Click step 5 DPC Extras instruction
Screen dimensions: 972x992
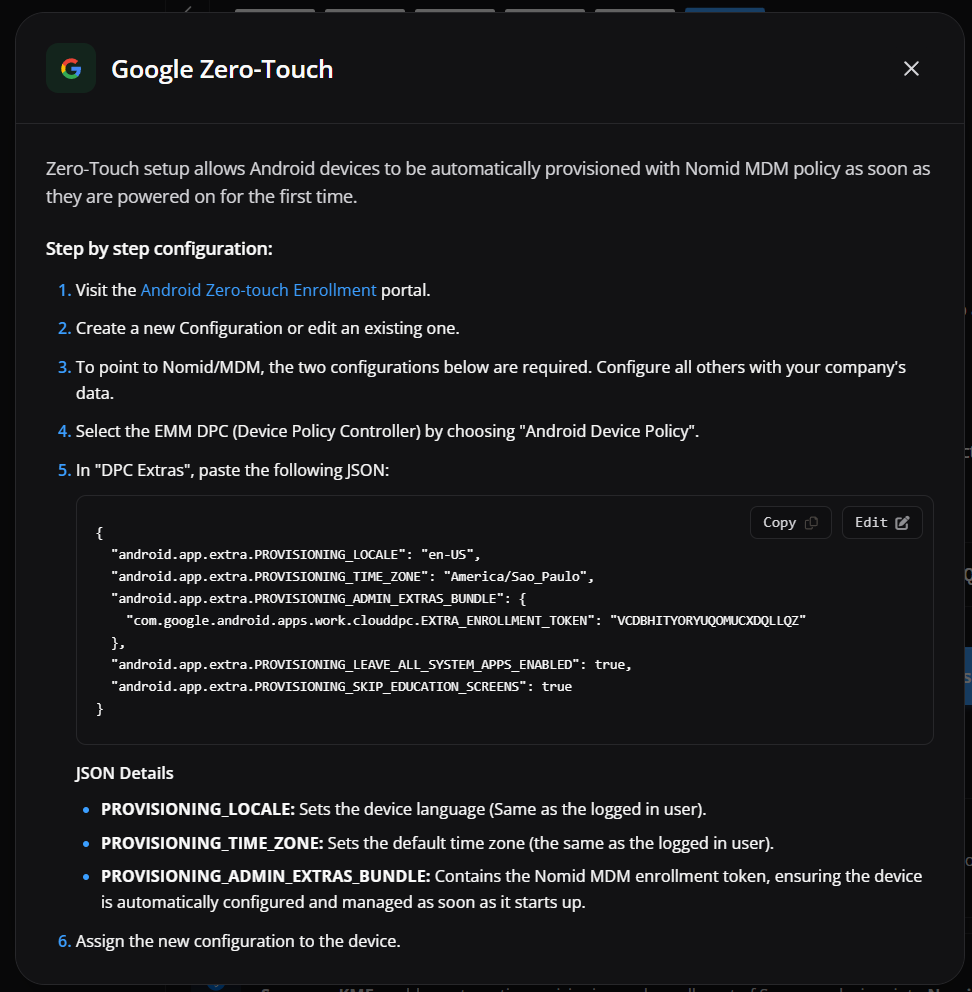tap(232, 470)
